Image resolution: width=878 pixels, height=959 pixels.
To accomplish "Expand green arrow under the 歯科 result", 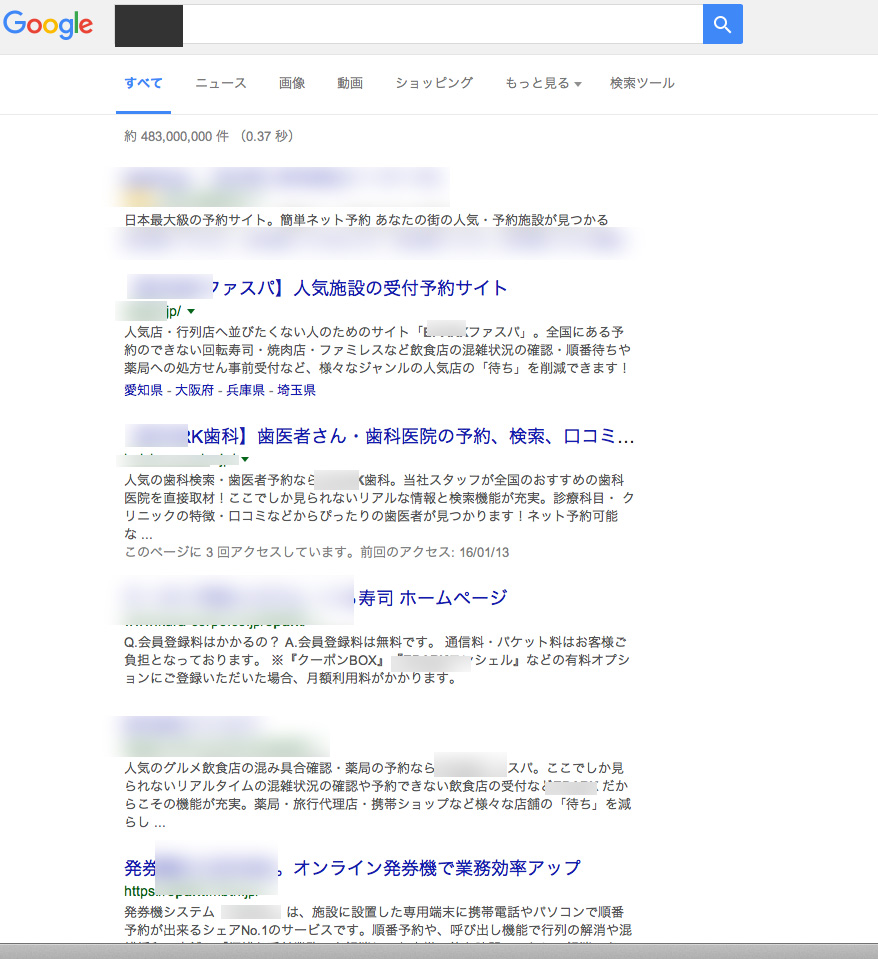I will click(245, 459).
